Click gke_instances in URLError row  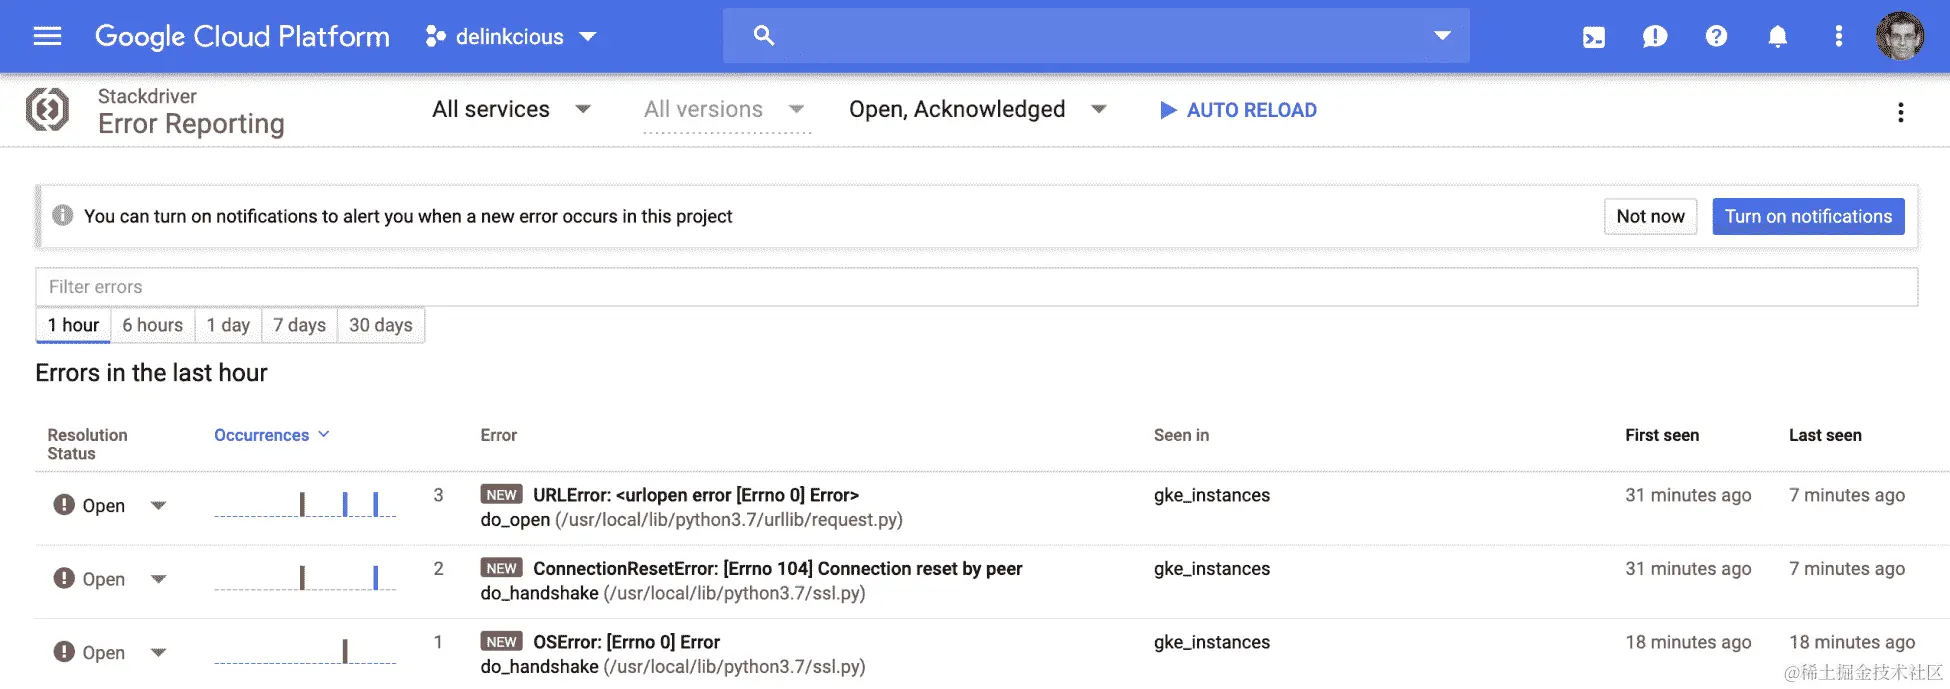1211,495
